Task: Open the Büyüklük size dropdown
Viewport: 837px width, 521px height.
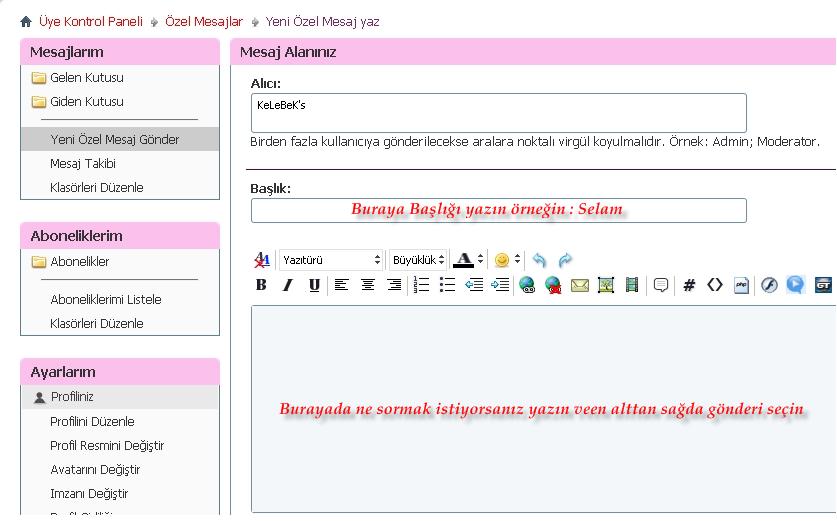Action: pyautogui.click(x=418, y=260)
